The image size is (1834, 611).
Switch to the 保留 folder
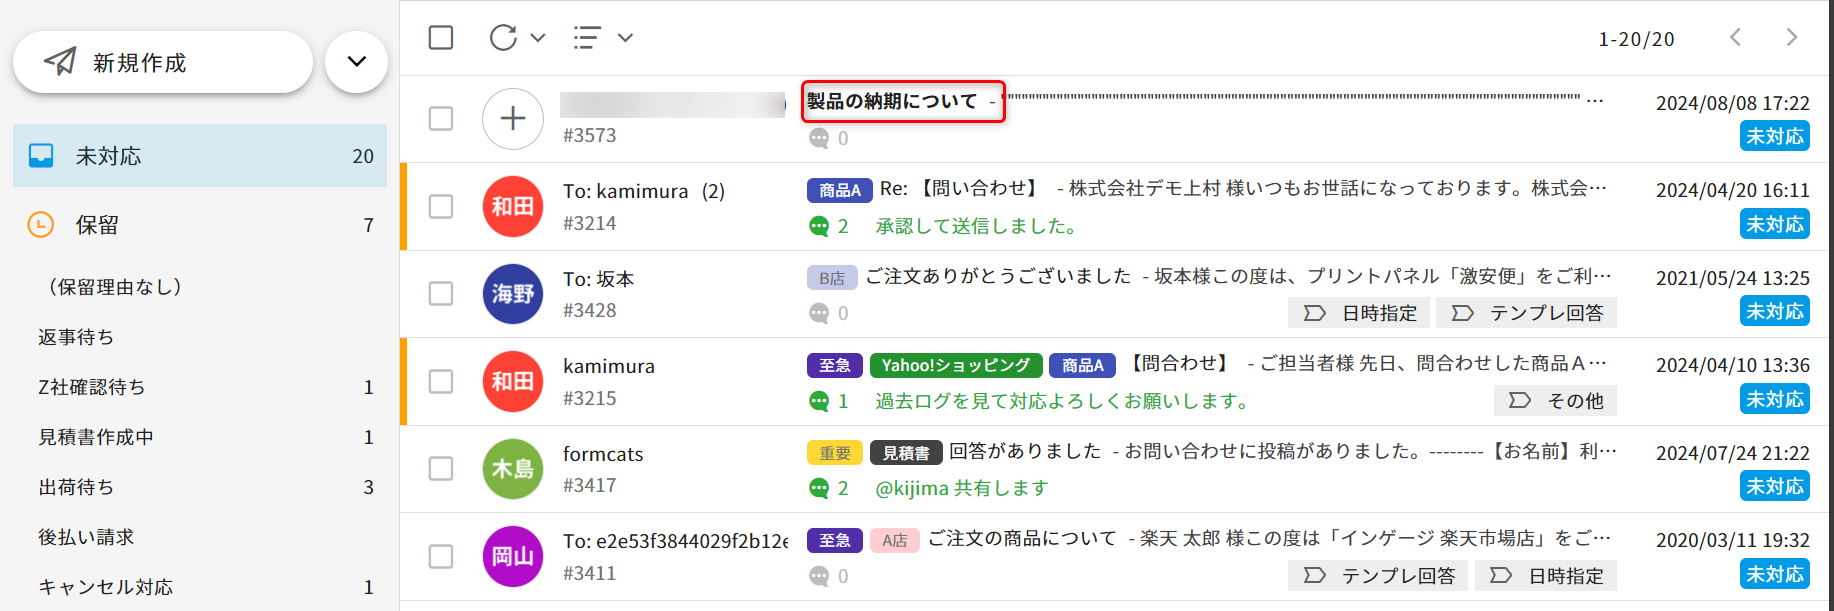[x=200, y=225]
